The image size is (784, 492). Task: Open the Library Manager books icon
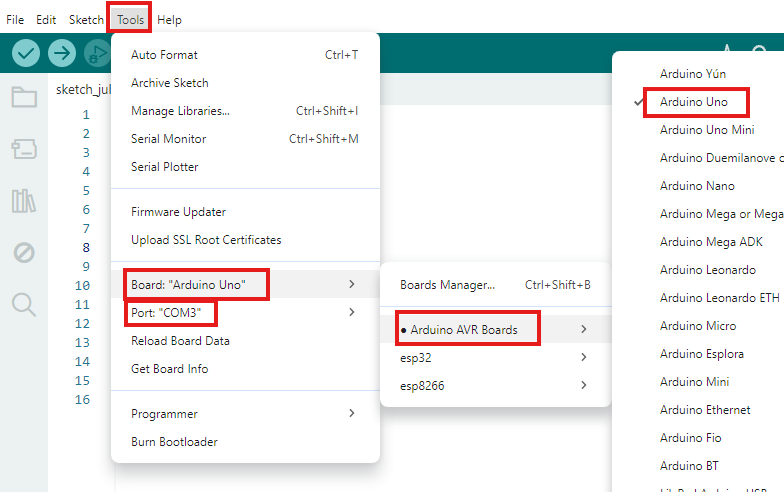[x=24, y=201]
